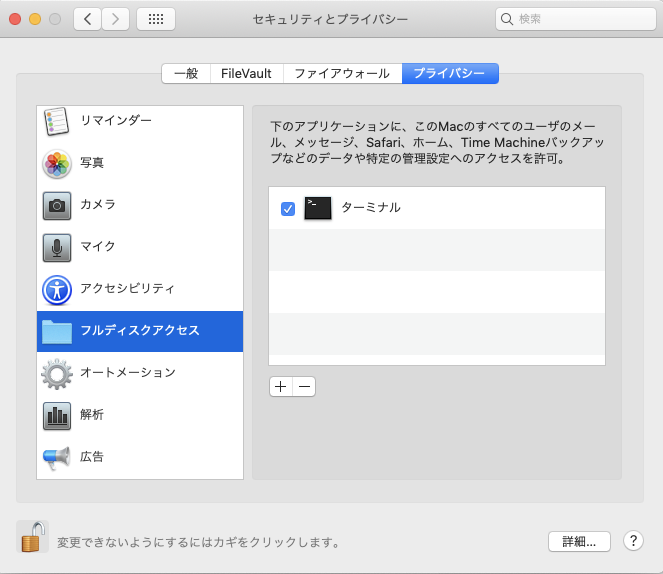Viewport: 663px width, 574px height.
Task: Click the Automation (オートメーション) gear icon
Action: pos(57,374)
